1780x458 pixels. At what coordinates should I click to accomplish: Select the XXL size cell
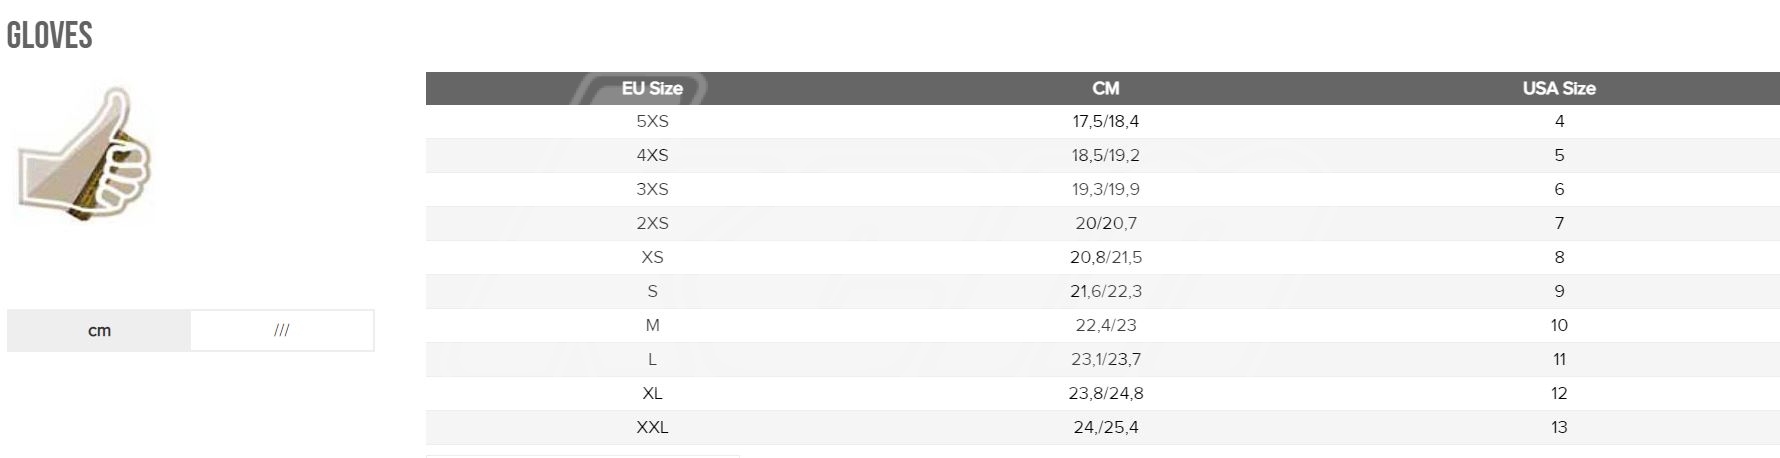tap(652, 427)
